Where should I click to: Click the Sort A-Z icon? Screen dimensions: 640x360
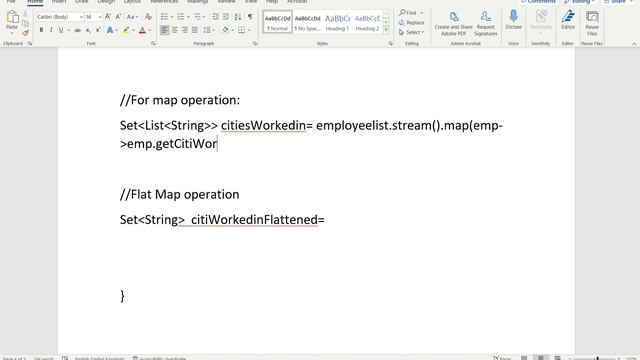click(x=238, y=17)
